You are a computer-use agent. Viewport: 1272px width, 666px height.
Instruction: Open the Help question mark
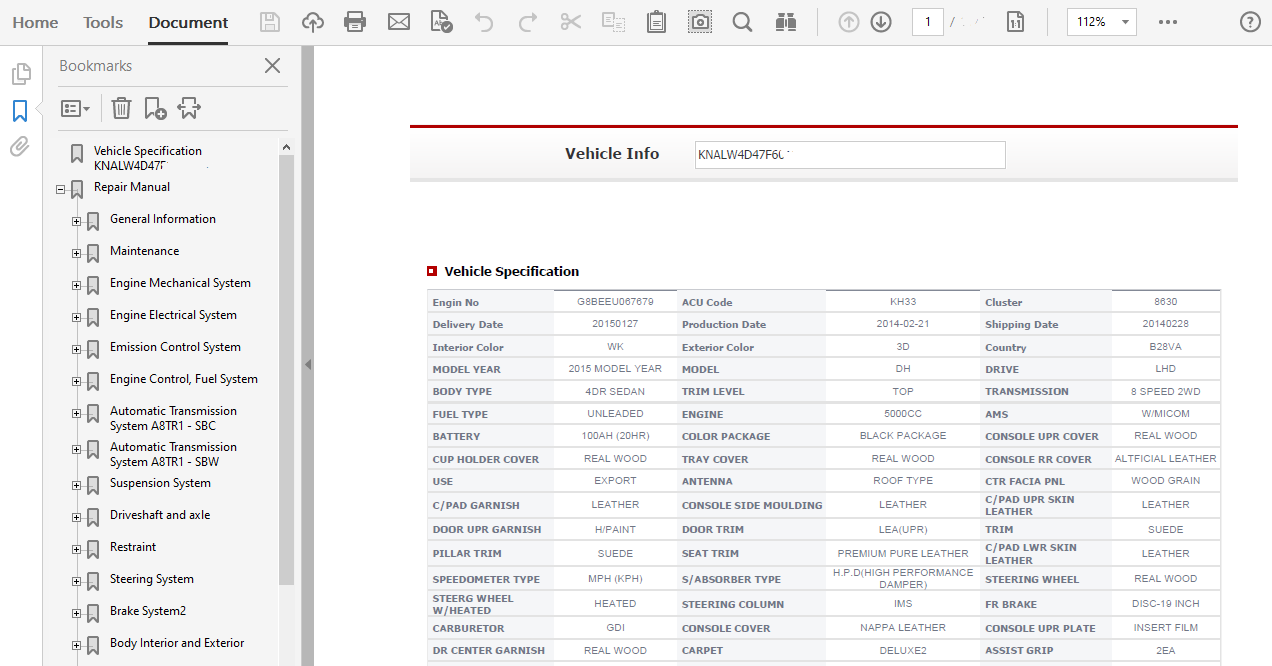(1250, 22)
